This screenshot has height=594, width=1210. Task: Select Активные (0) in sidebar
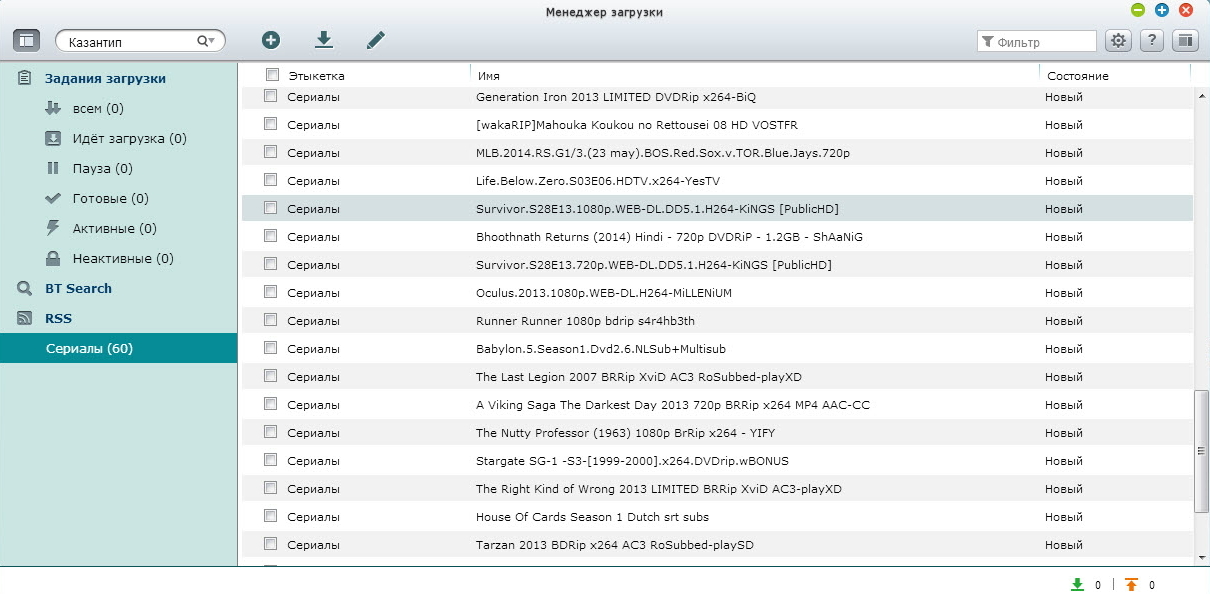tap(114, 228)
